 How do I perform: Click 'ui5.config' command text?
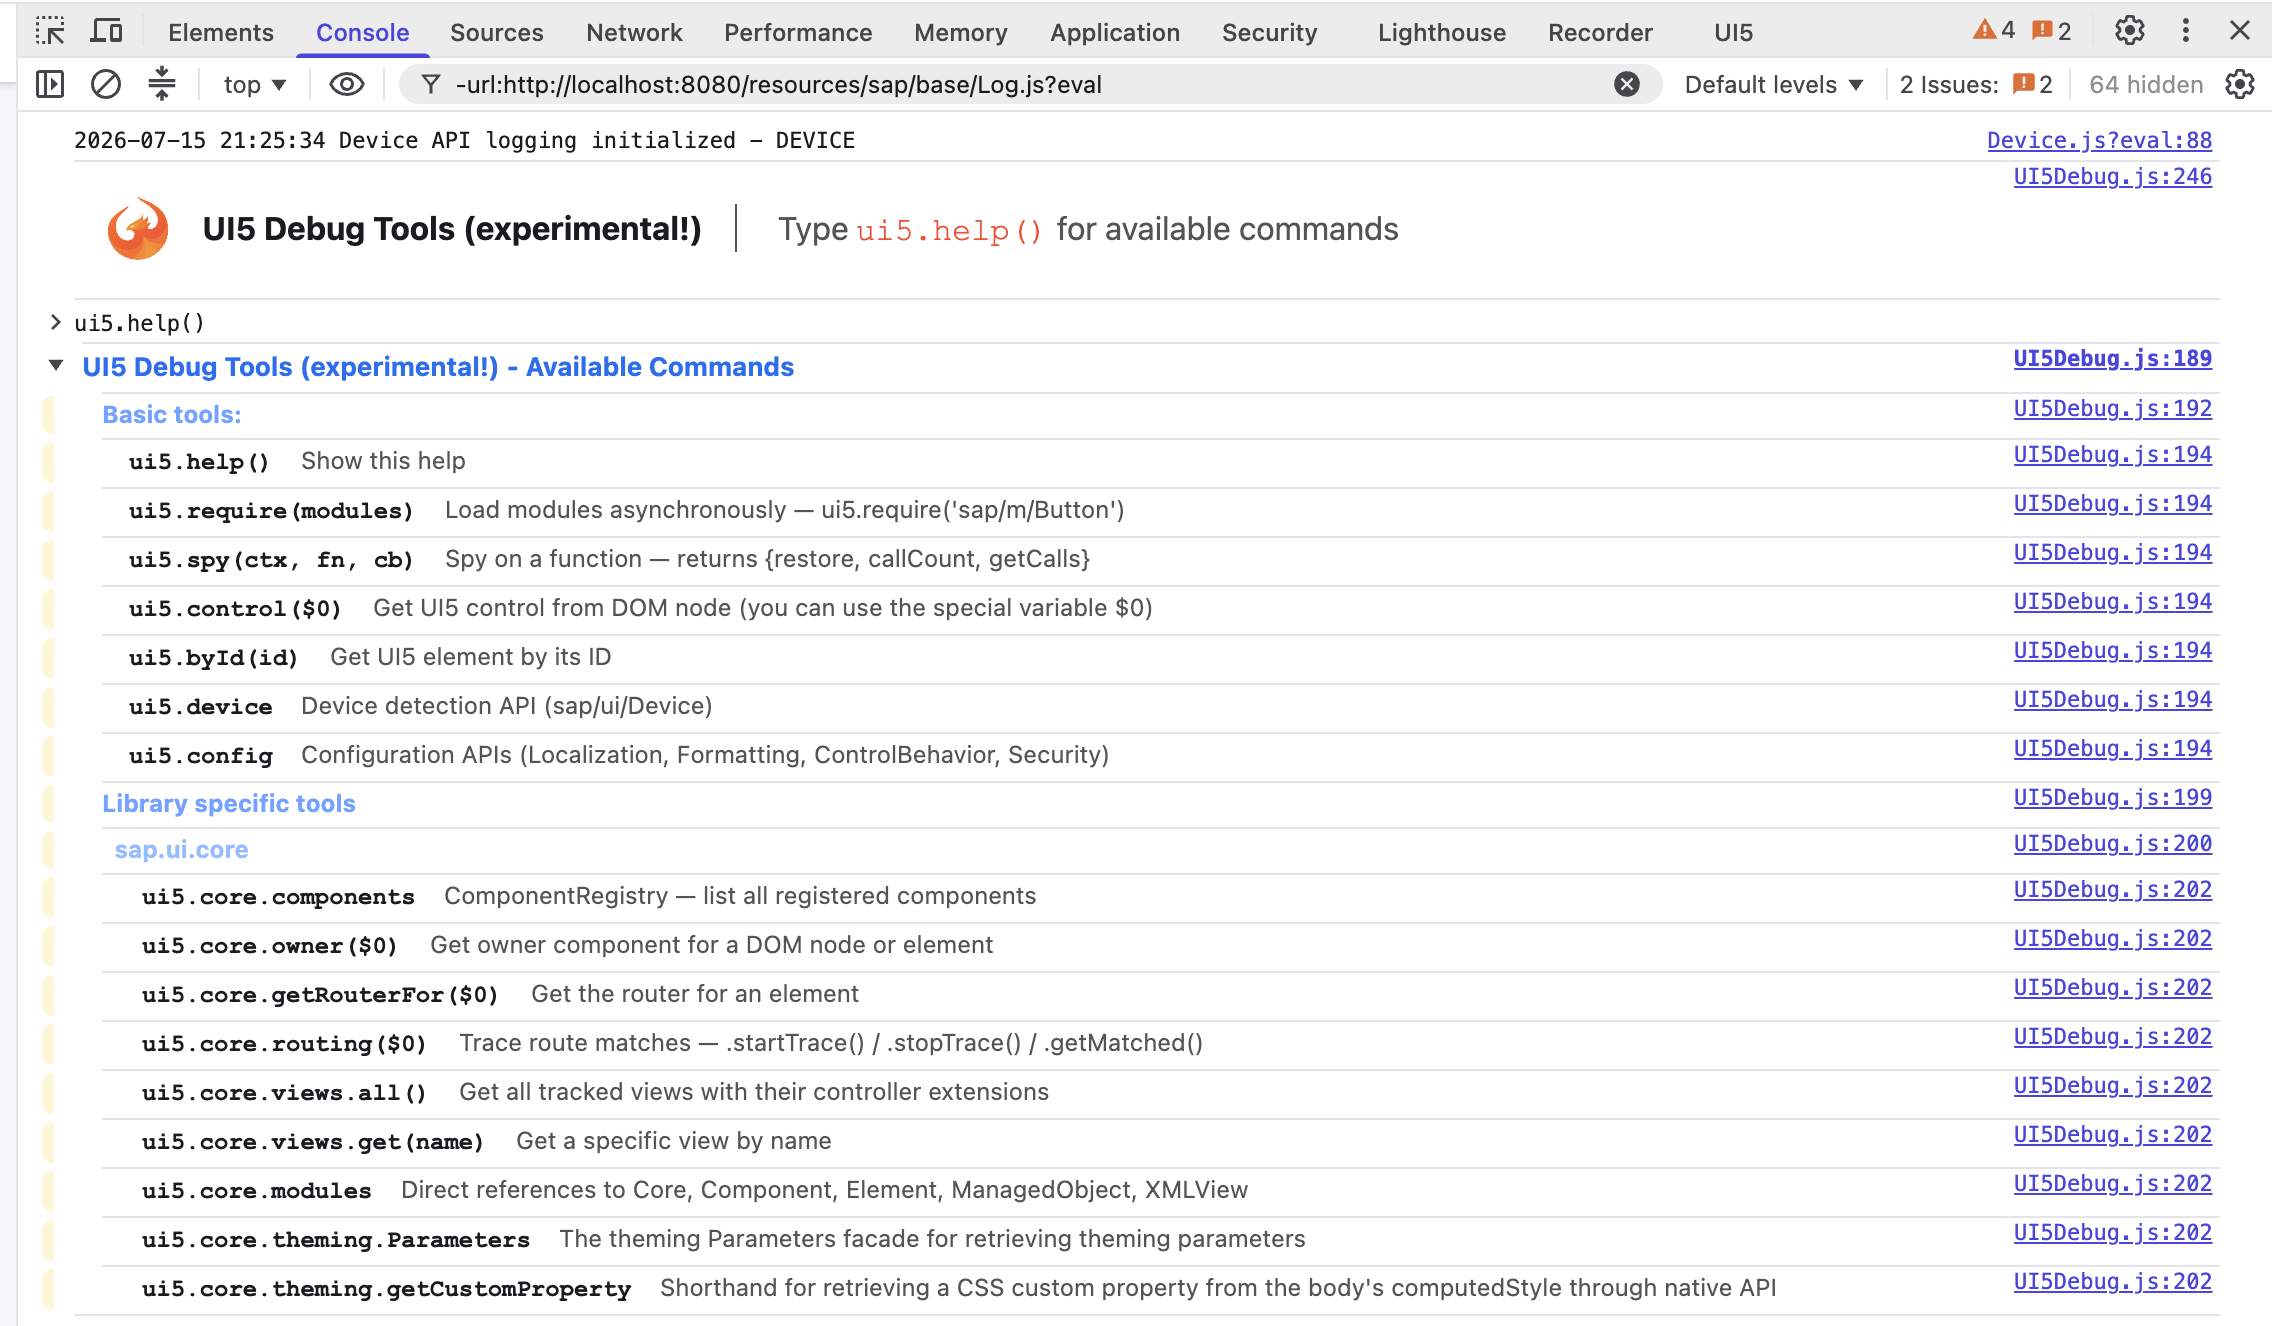point(200,755)
